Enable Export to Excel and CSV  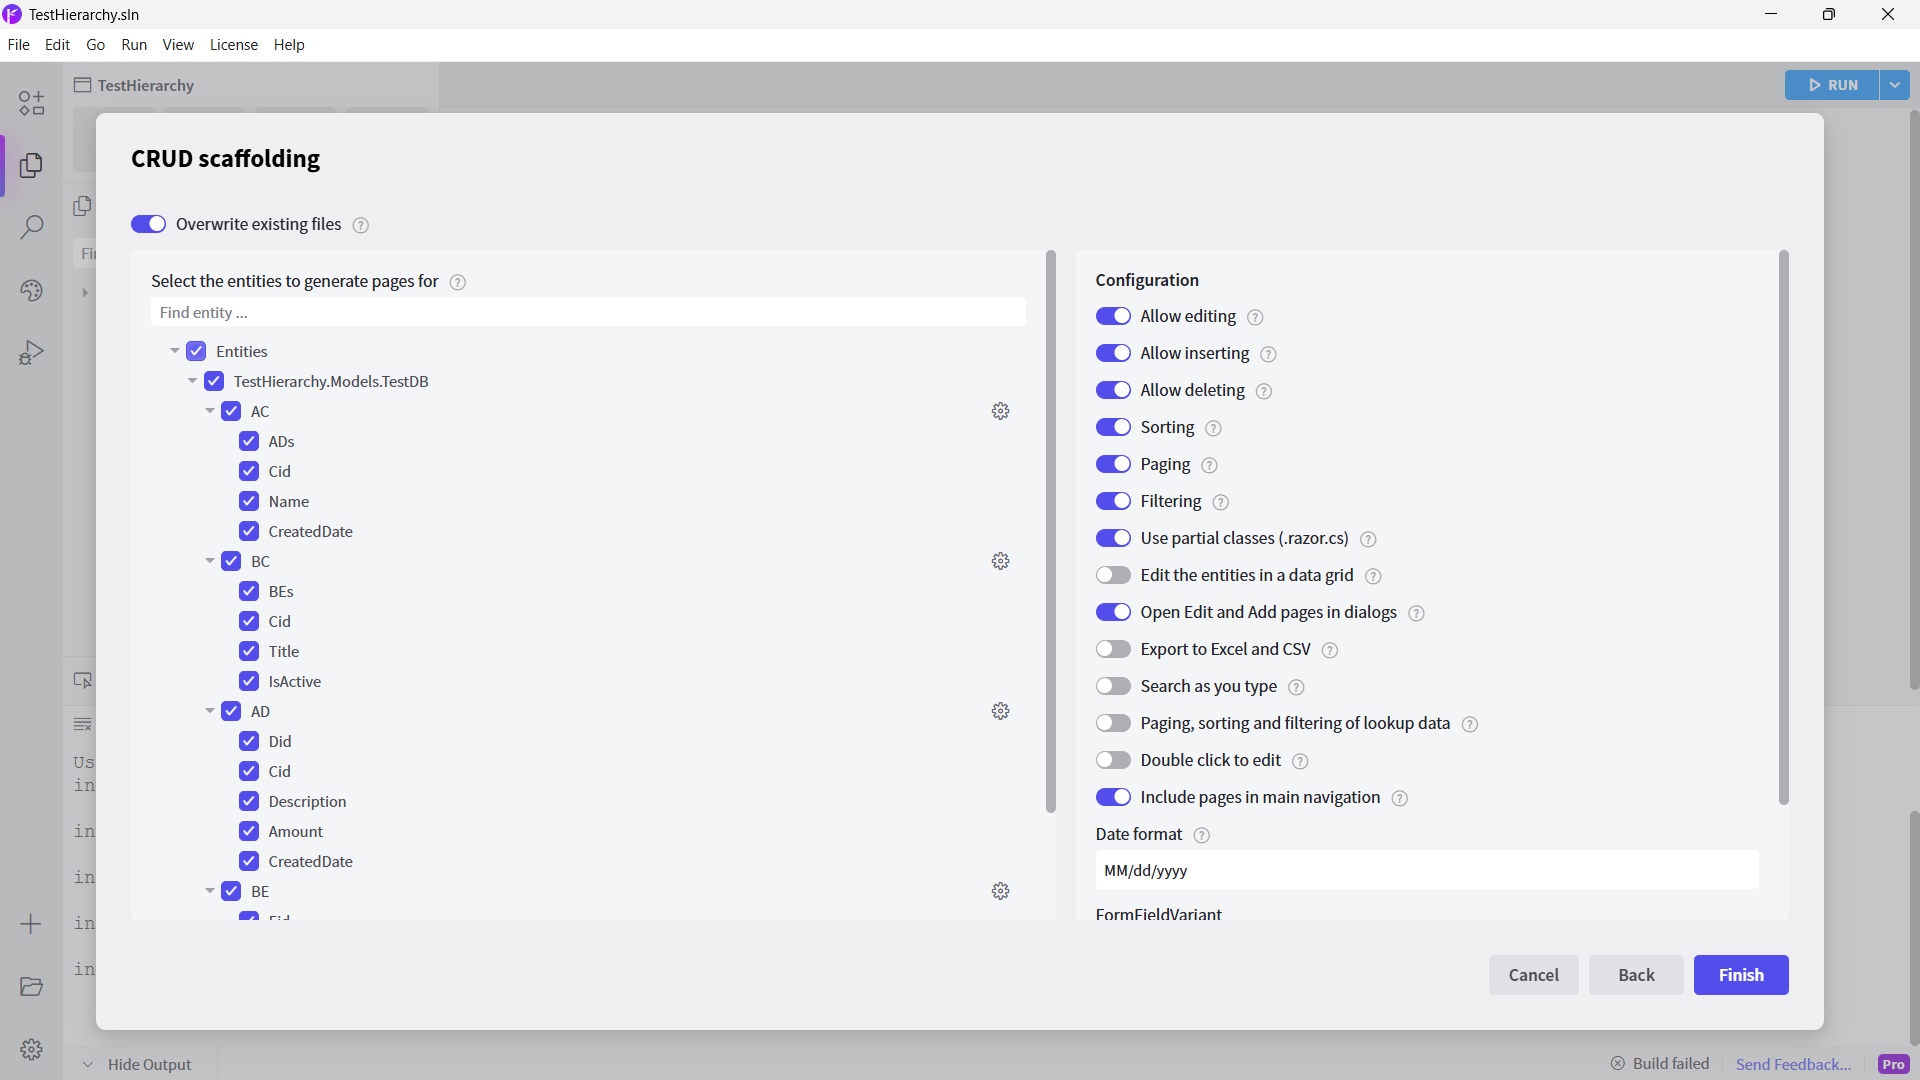pos(1113,649)
